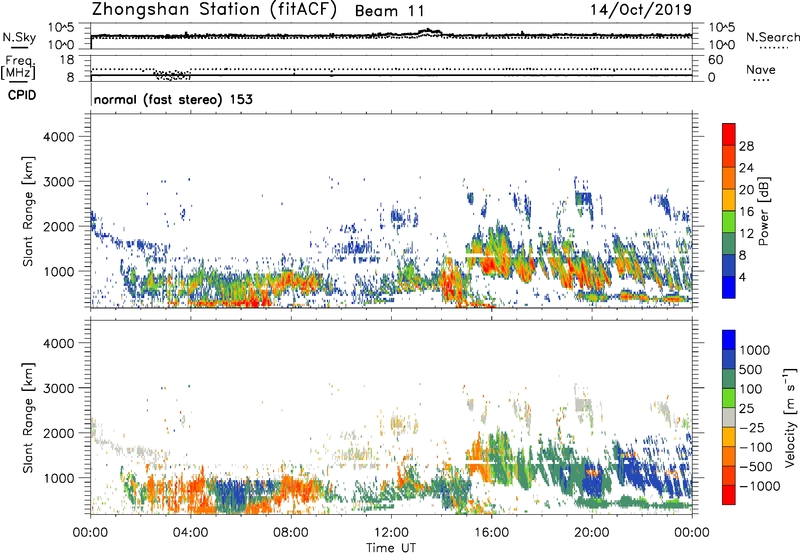Select the N.Sky legend label

point(19,37)
